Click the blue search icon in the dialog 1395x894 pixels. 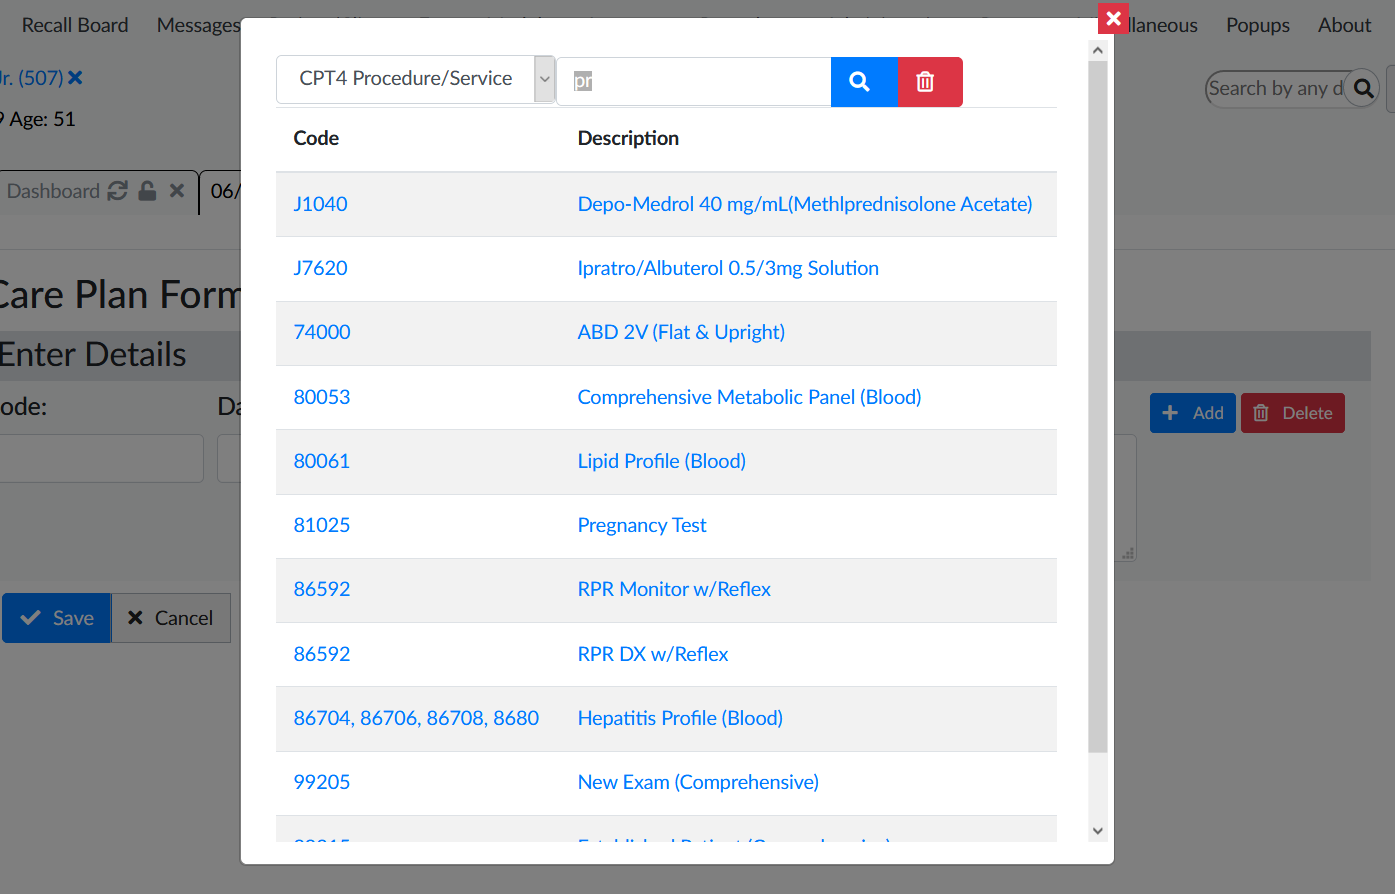coord(863,81)
